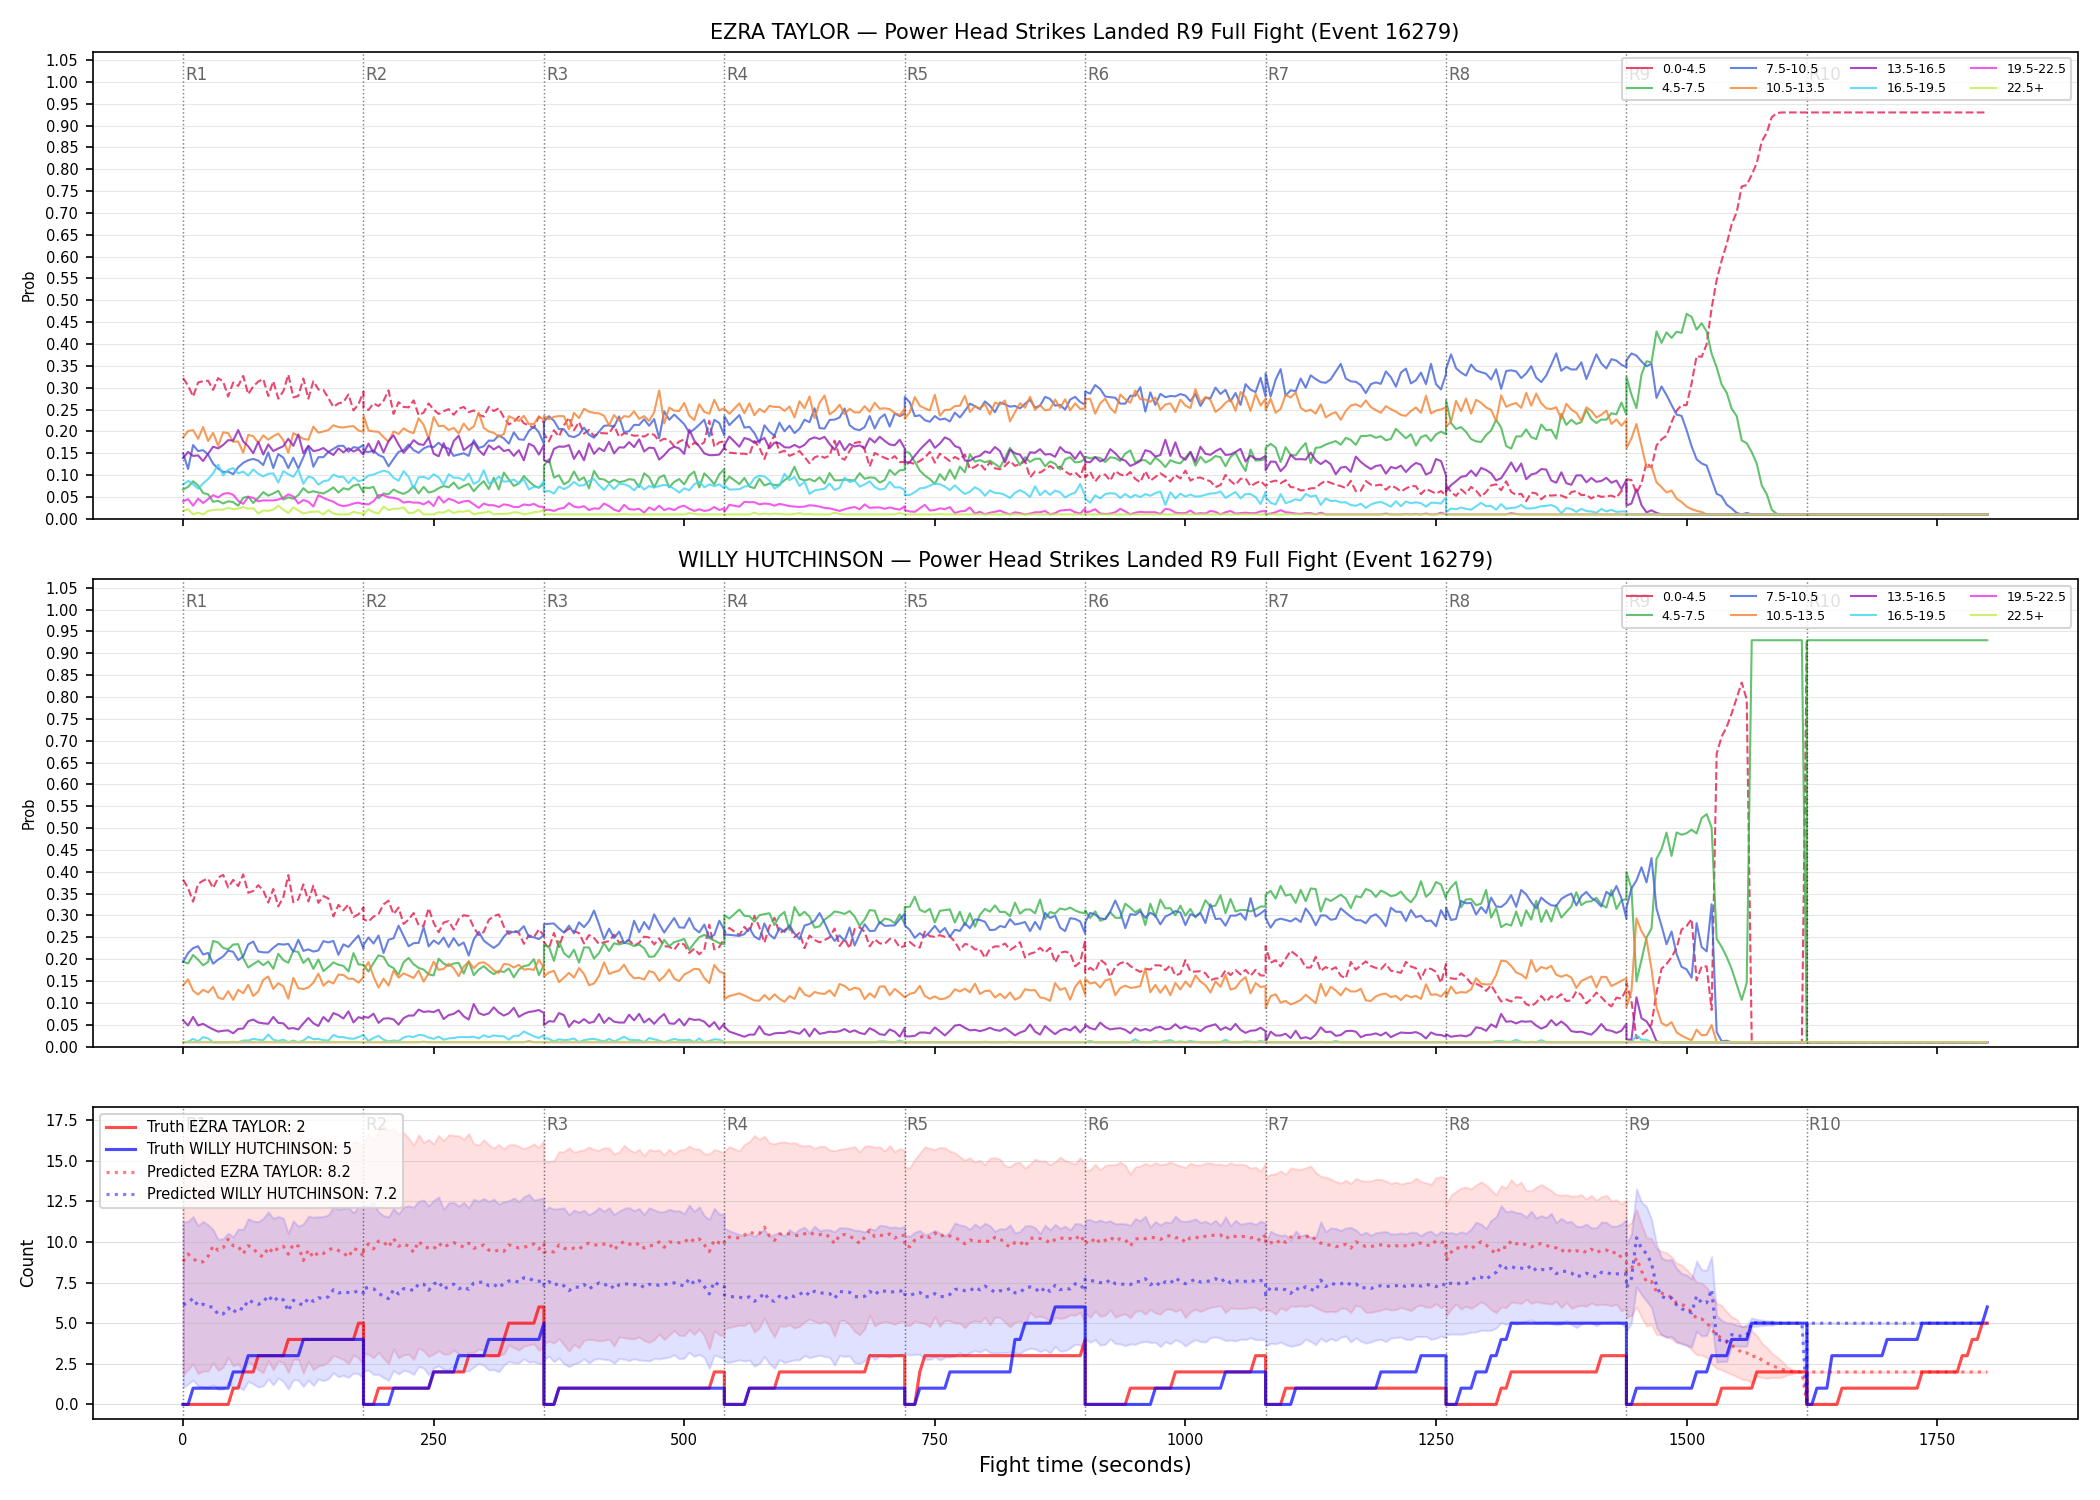This screenshot has width=2100, height=1500.
Task: Click the 0.0-4.5 legend entry in Ezra Taylor chart
Action: 1667,69
